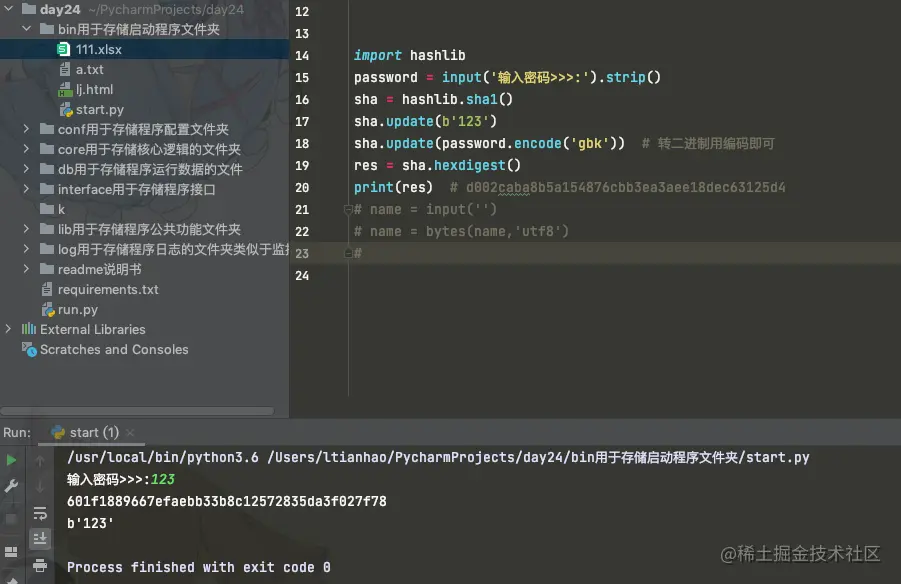Open run.py in the project tree
The image size is (901, 584).
click(x=78, y=309)
